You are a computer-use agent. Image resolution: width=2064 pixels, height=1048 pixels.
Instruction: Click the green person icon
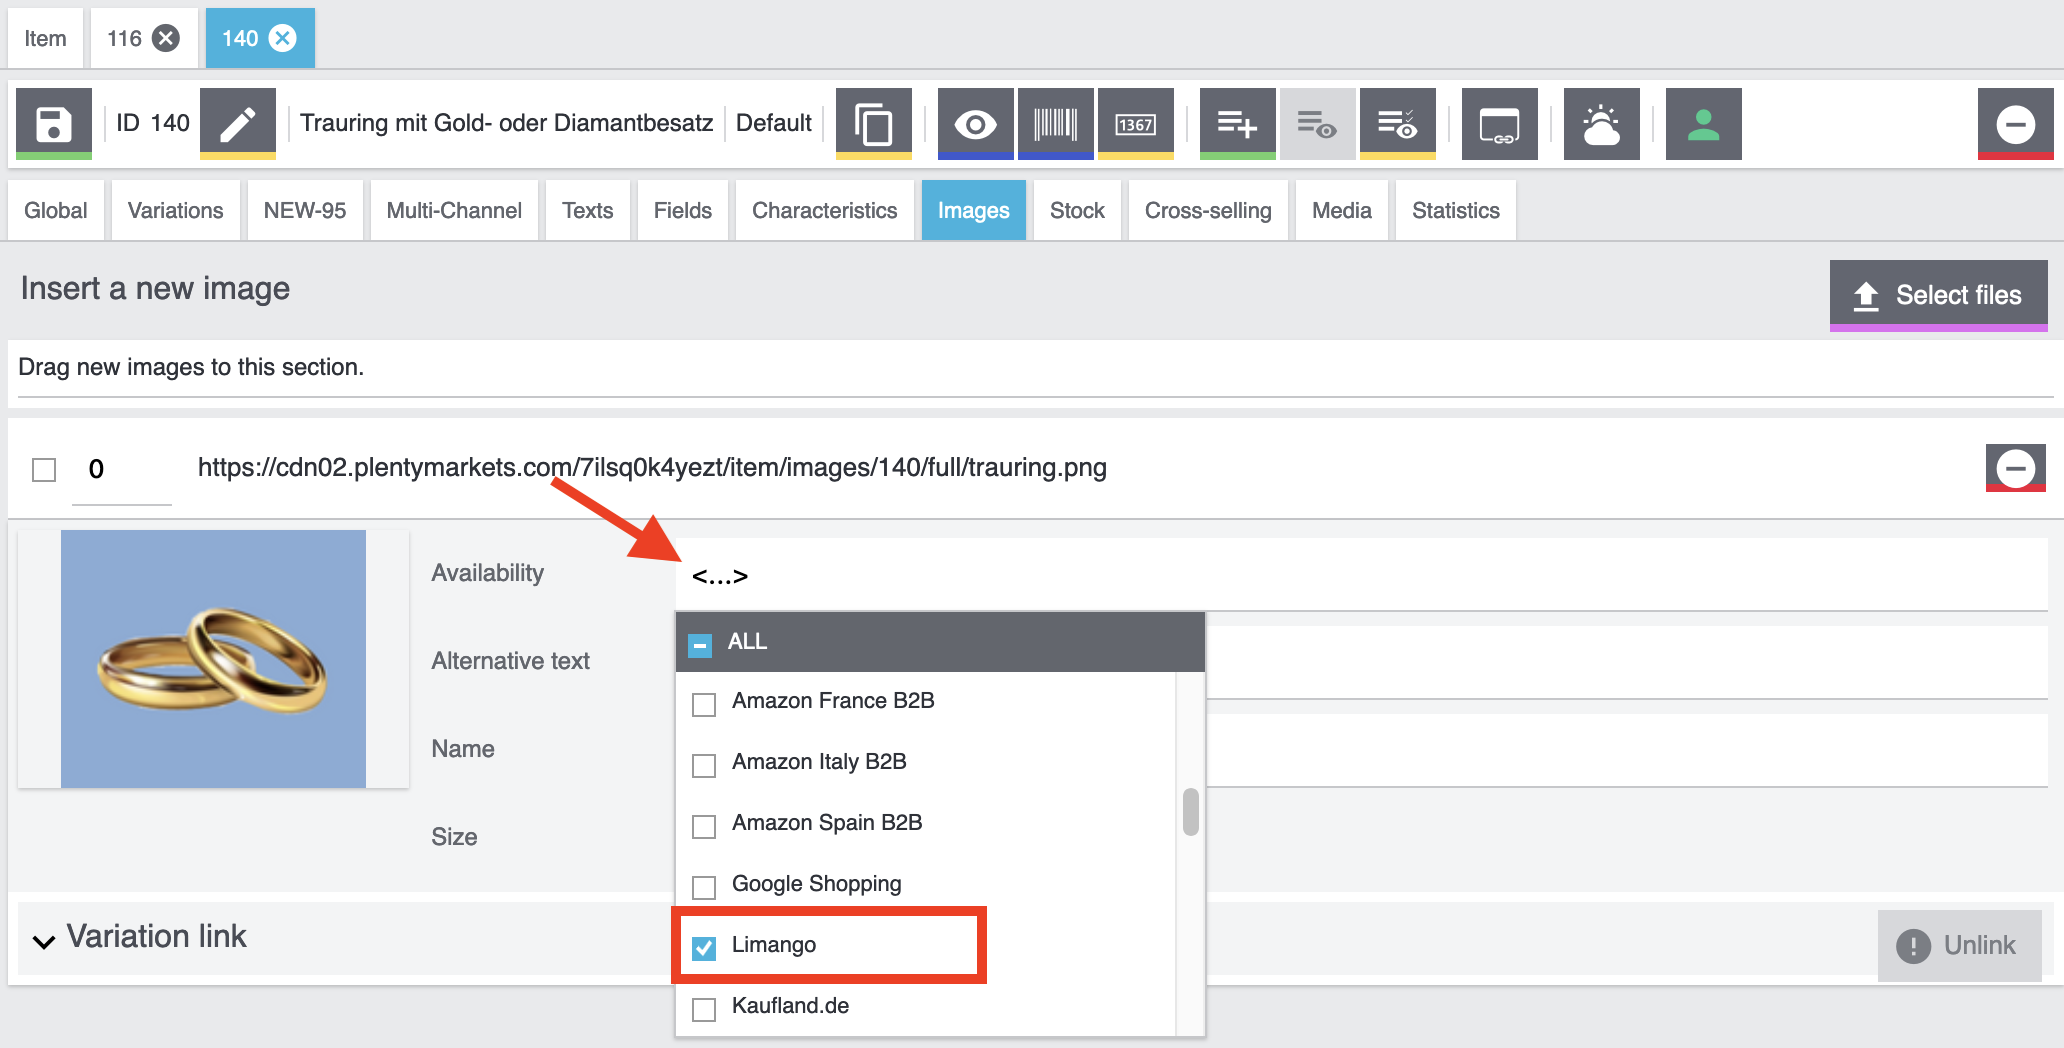coord(1703,124)
